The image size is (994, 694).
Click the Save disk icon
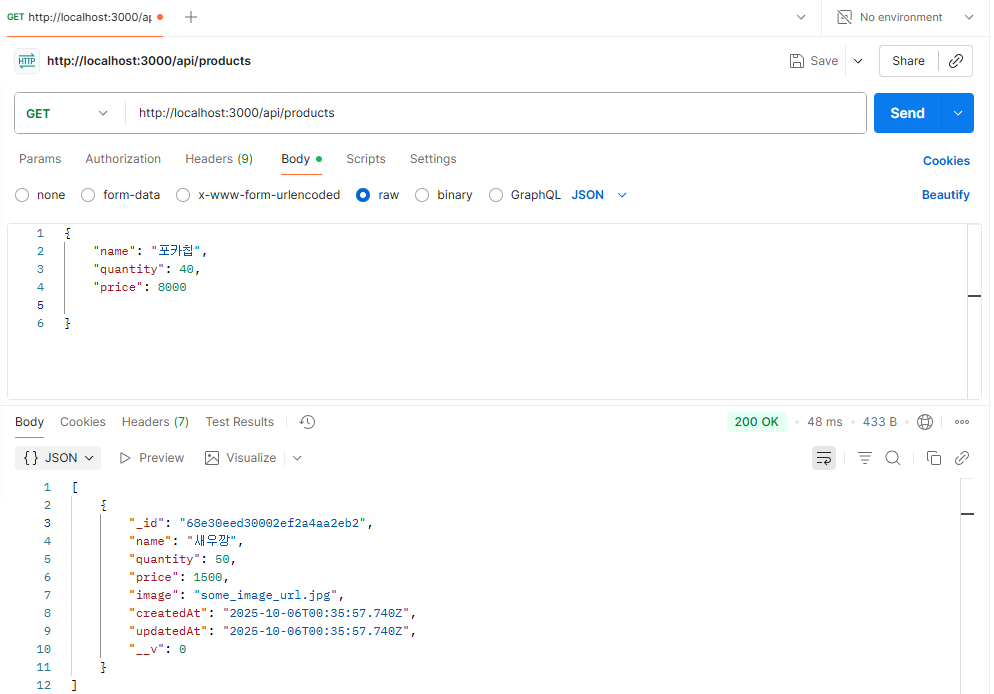796,61
